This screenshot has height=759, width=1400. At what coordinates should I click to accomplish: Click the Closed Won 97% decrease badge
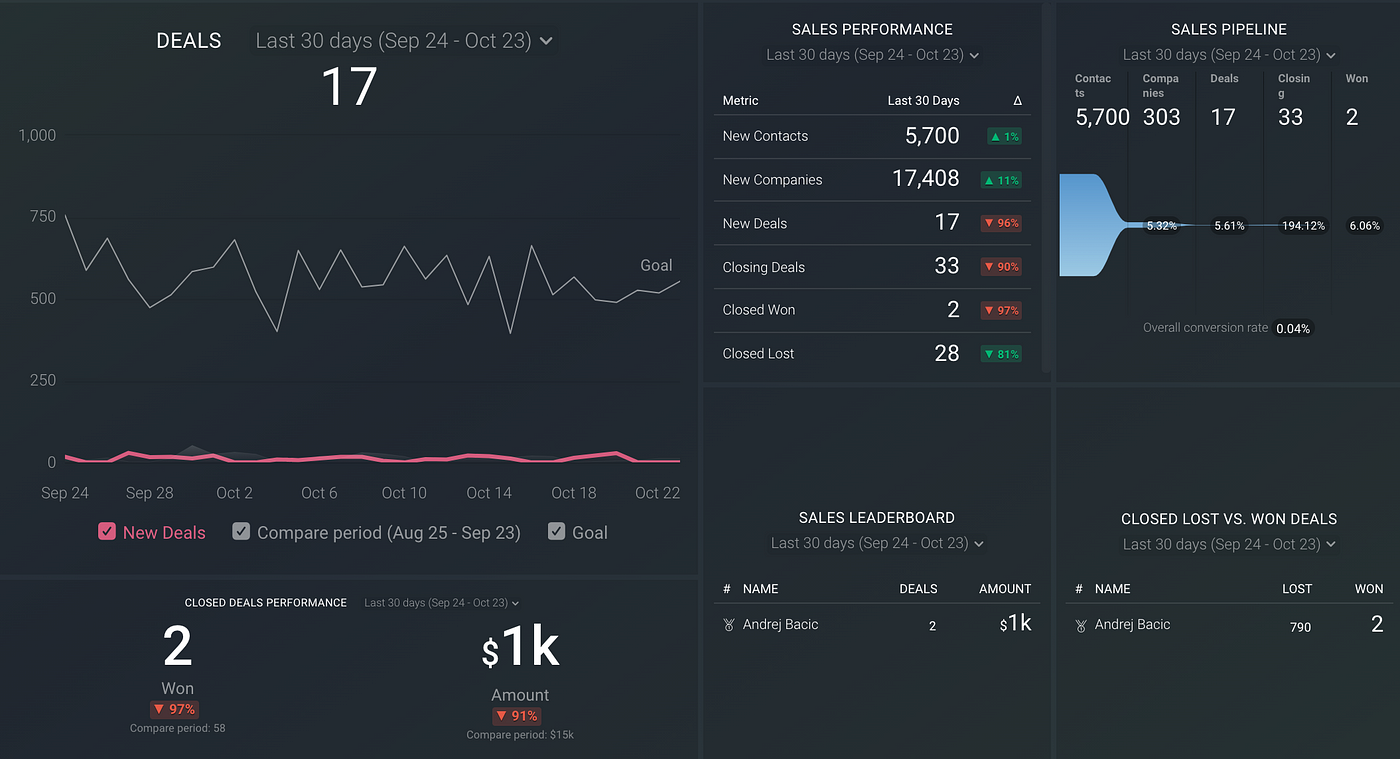[x=1001, y=310]
